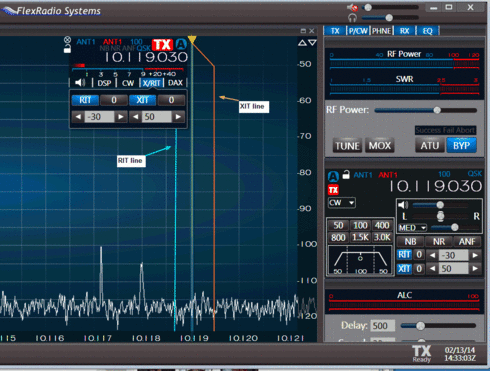Close the panadapter with its small X
The image size is (490, 371).
coord(312,31)
